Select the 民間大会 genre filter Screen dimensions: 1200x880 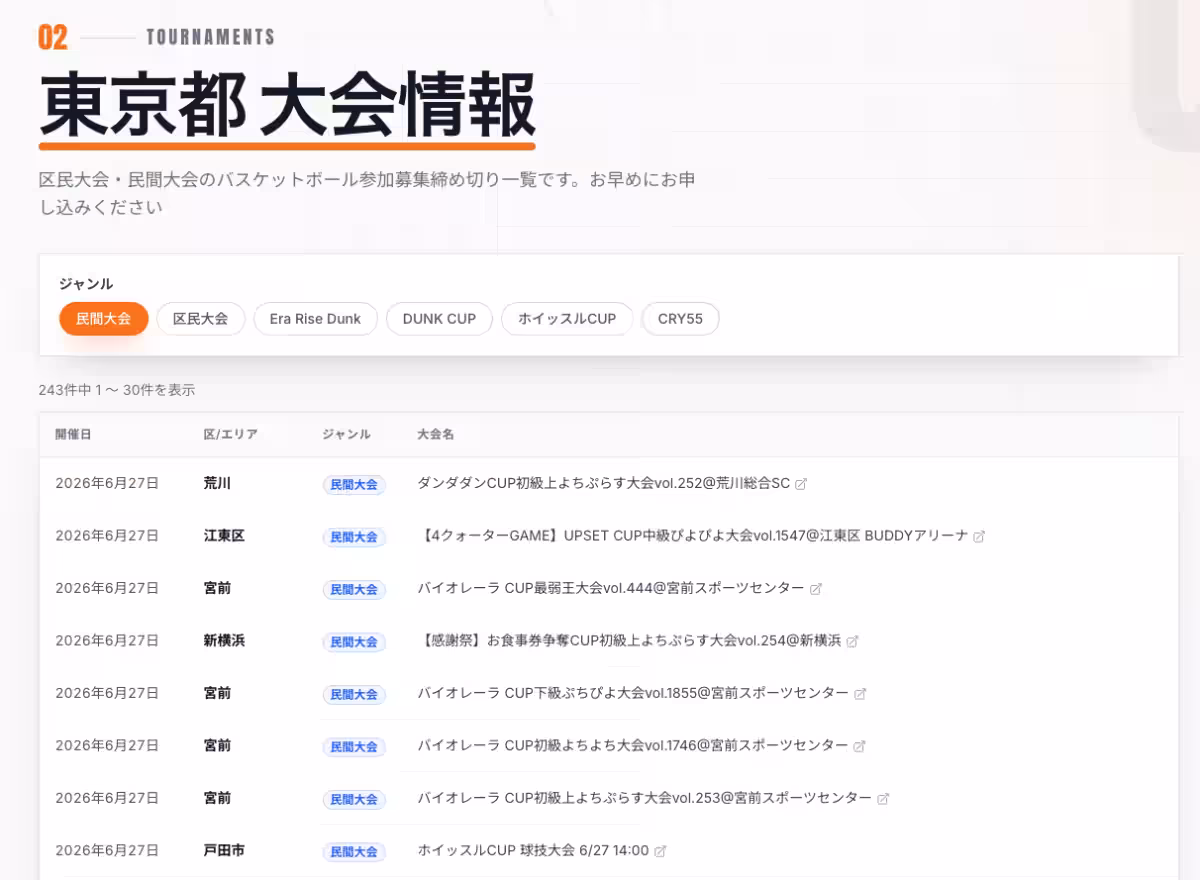pyautogui.click(x=104, y=319)
